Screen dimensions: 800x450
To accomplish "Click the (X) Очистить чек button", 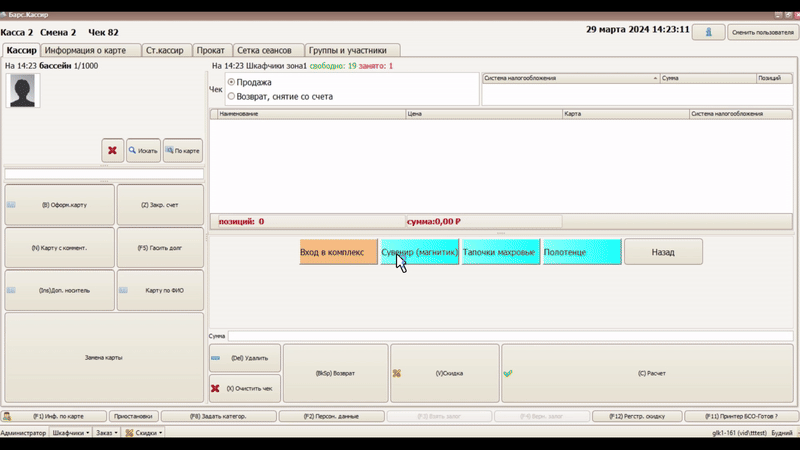I will (244, 388).
